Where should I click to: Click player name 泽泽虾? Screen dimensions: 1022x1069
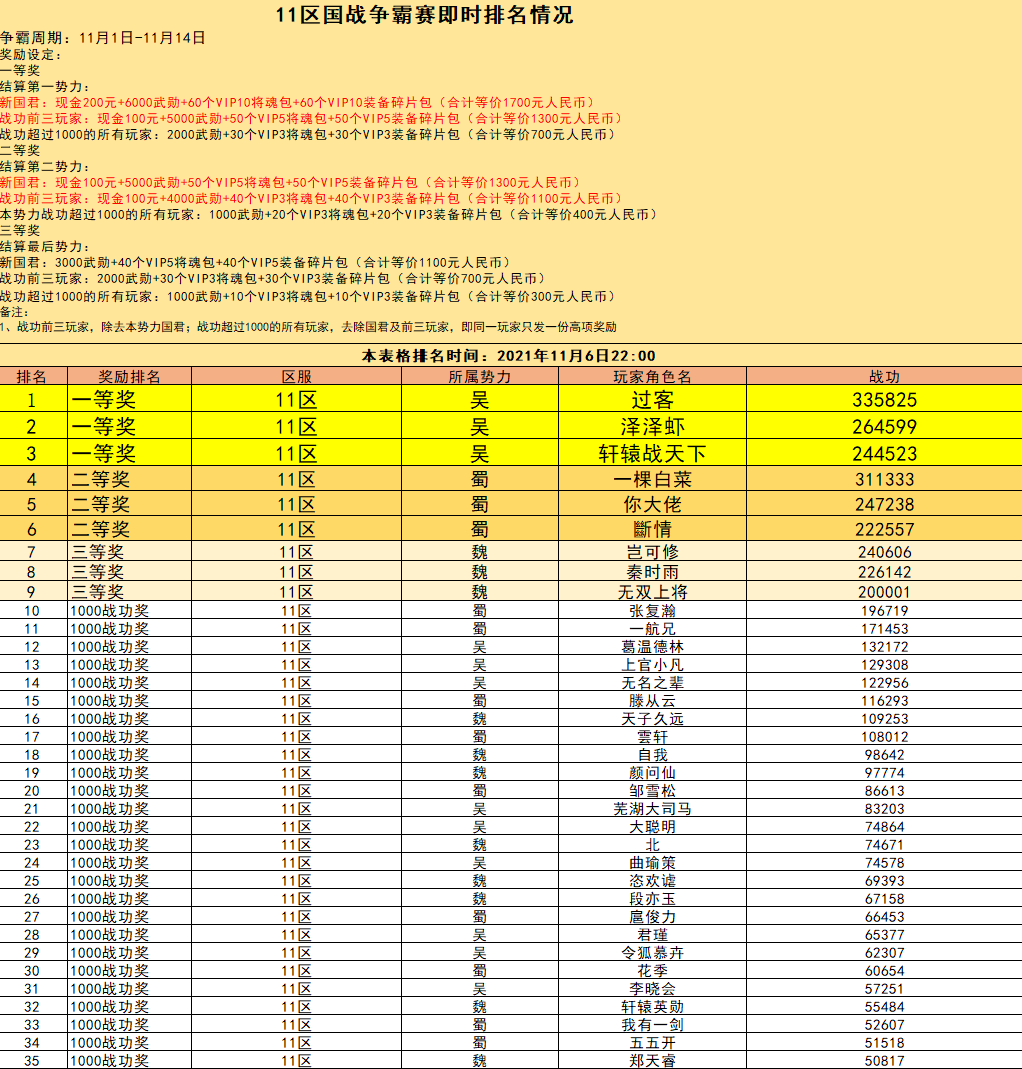tap(652, 427)
